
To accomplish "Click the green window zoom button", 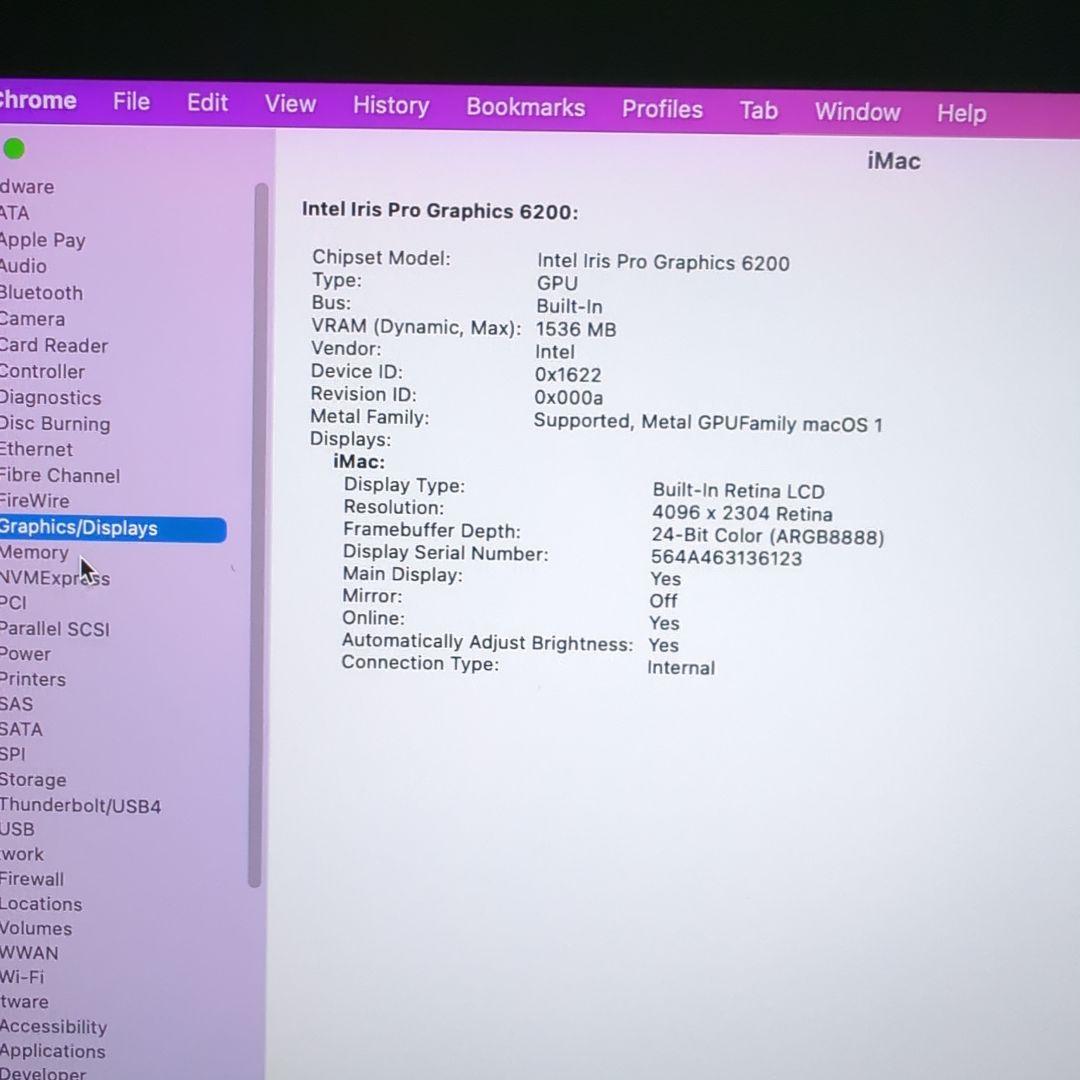I will tap(14, 148).
